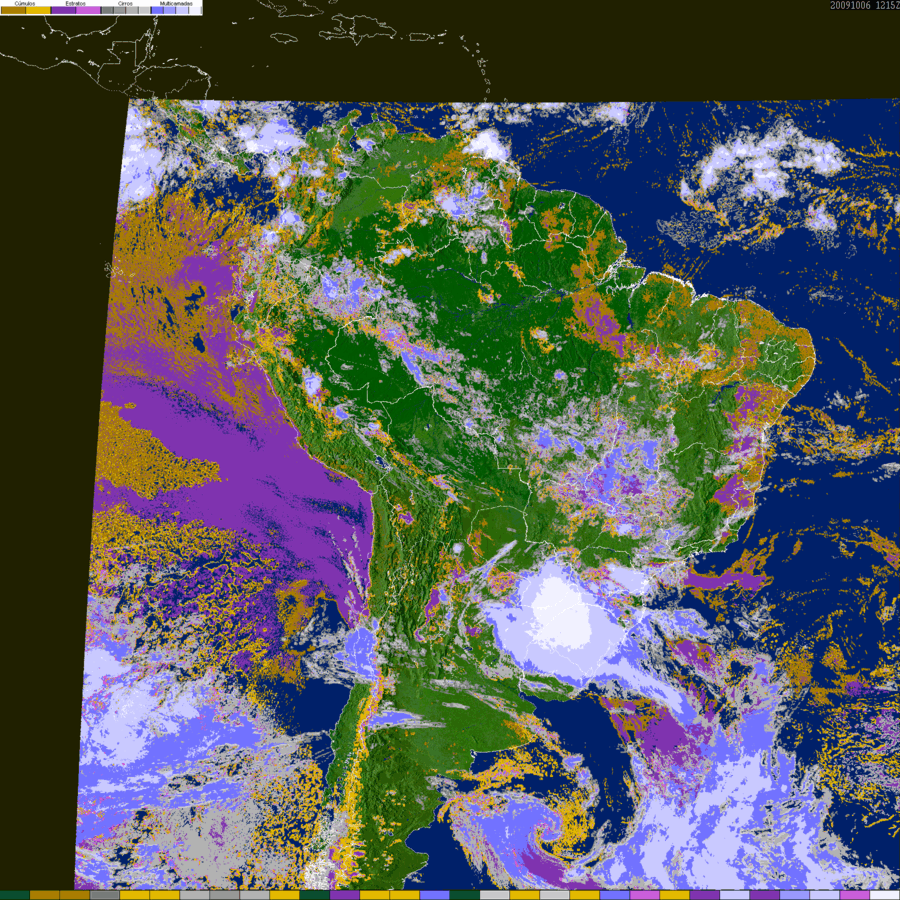Click the yellow Cúmulos legend swatch

[x=38, y=10]
